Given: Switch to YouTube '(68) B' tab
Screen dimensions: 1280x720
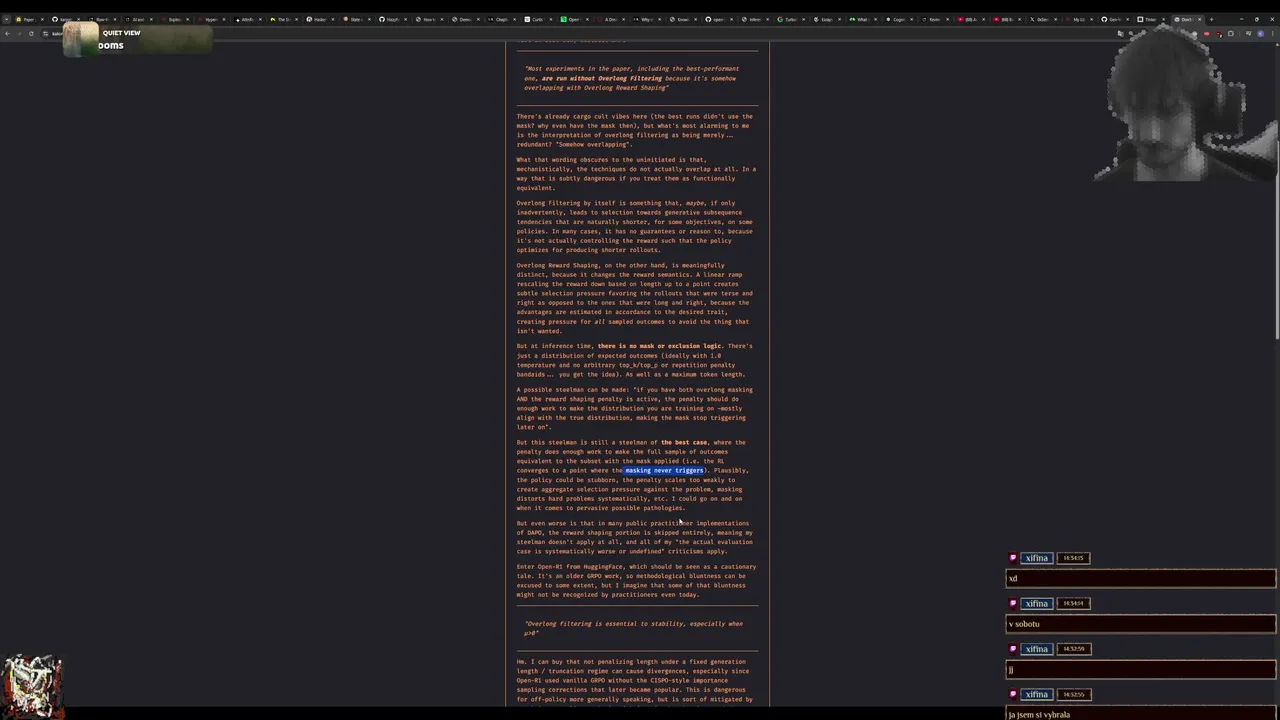Looking at the screenshot, I should 1008,19.
